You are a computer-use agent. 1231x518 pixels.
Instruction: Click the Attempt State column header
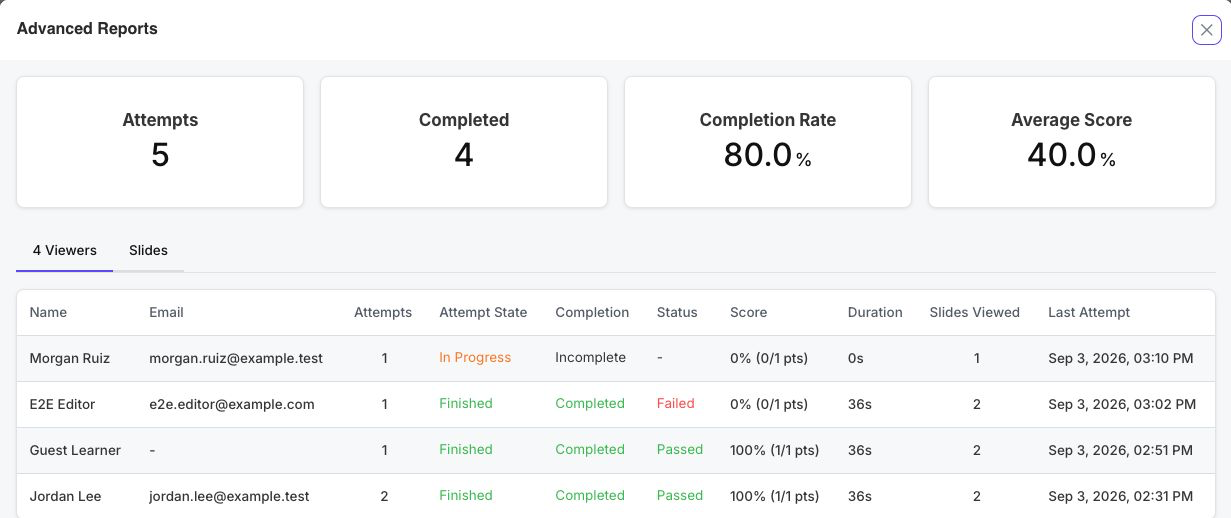[x=483, y=312]
